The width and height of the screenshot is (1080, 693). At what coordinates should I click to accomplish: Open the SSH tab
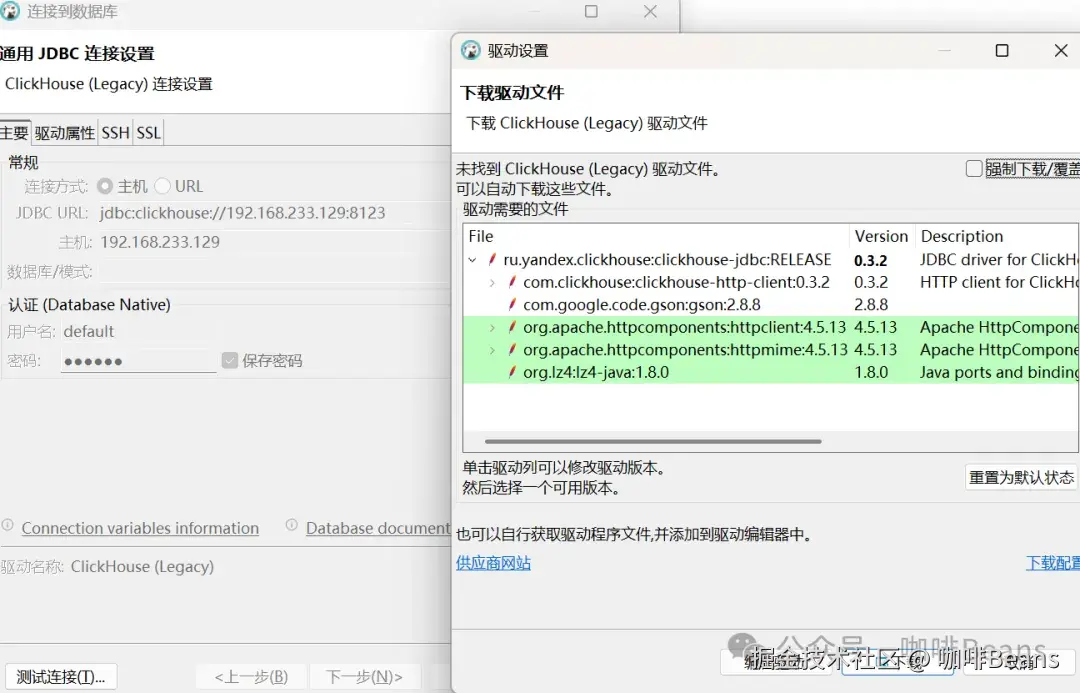point(116,132)
